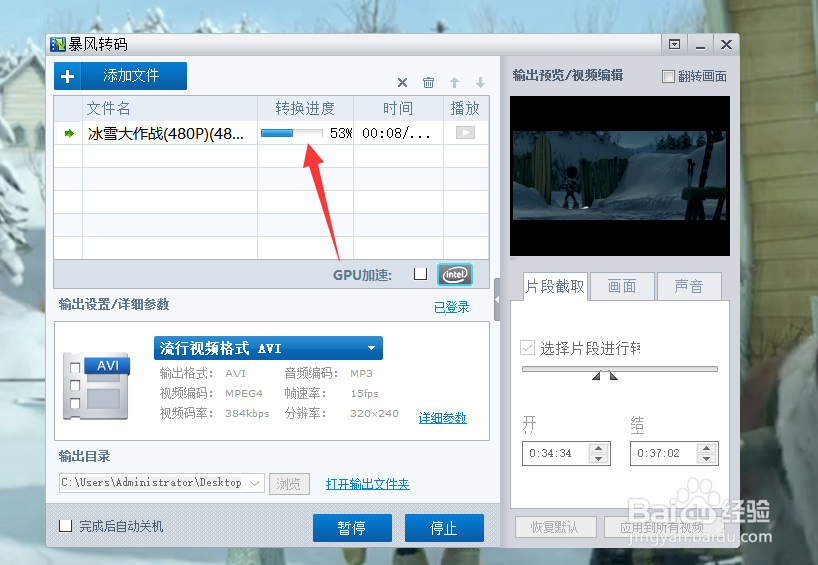This screenshot has height=565, width=818.
Task: Switch to the 声音 tab
Action: 689,286
